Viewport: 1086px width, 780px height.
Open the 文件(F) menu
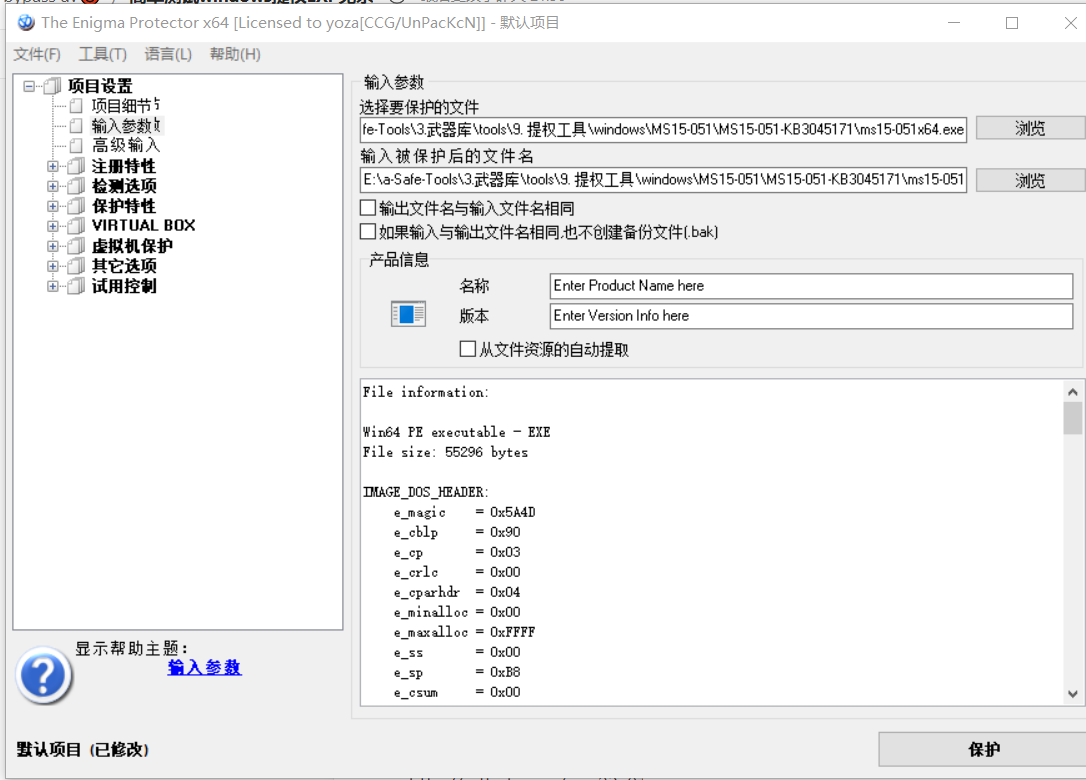[x=37, y=54]
